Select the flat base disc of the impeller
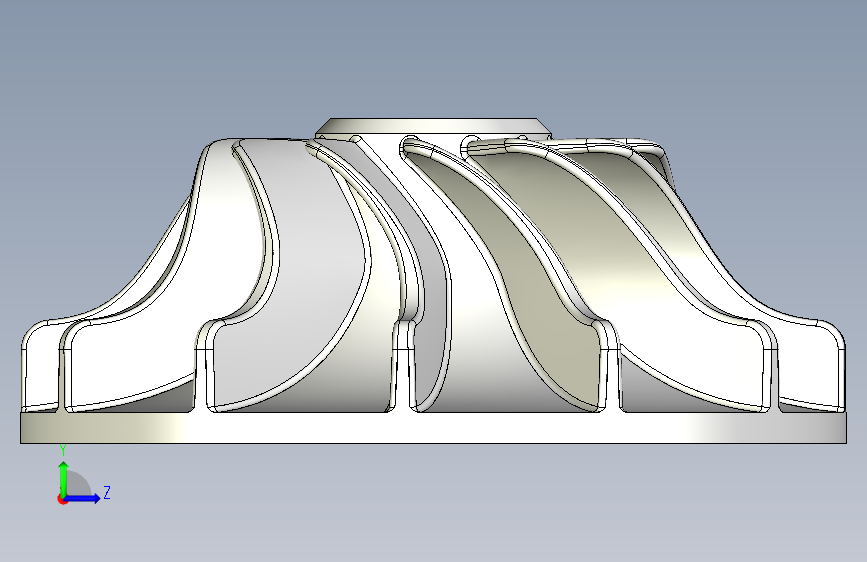 tap(433, 428)
